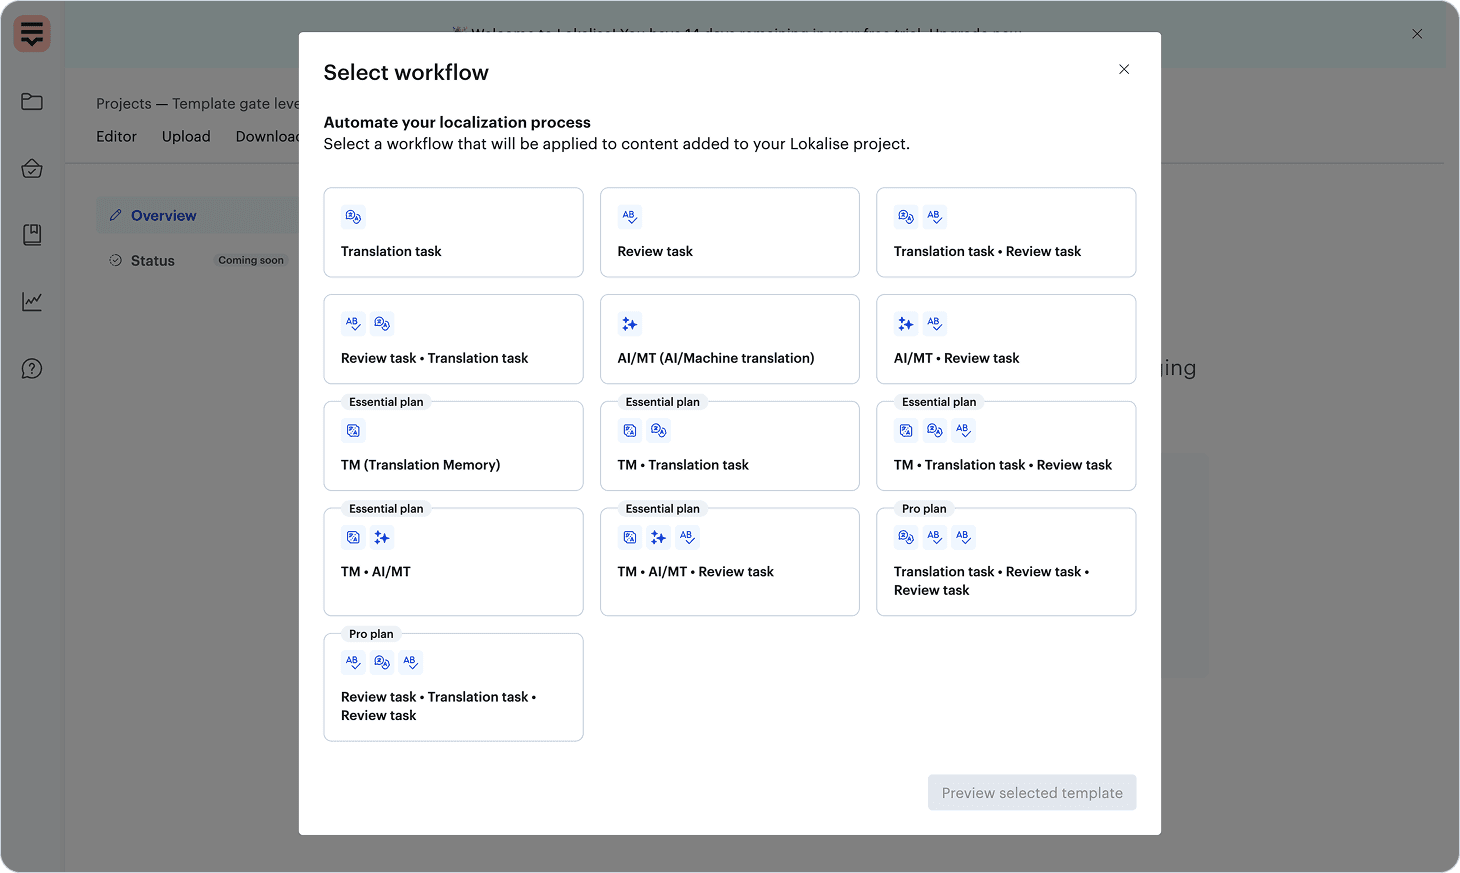1460x873 pixels.
Task: Select the Review task workflow card
Action: [x=730, y=232]
